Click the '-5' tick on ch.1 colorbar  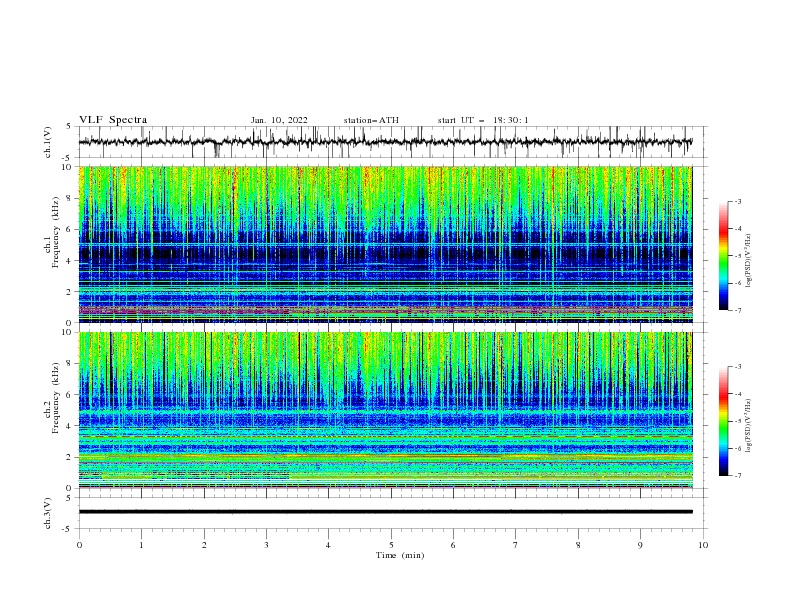(x=738, y=256)
